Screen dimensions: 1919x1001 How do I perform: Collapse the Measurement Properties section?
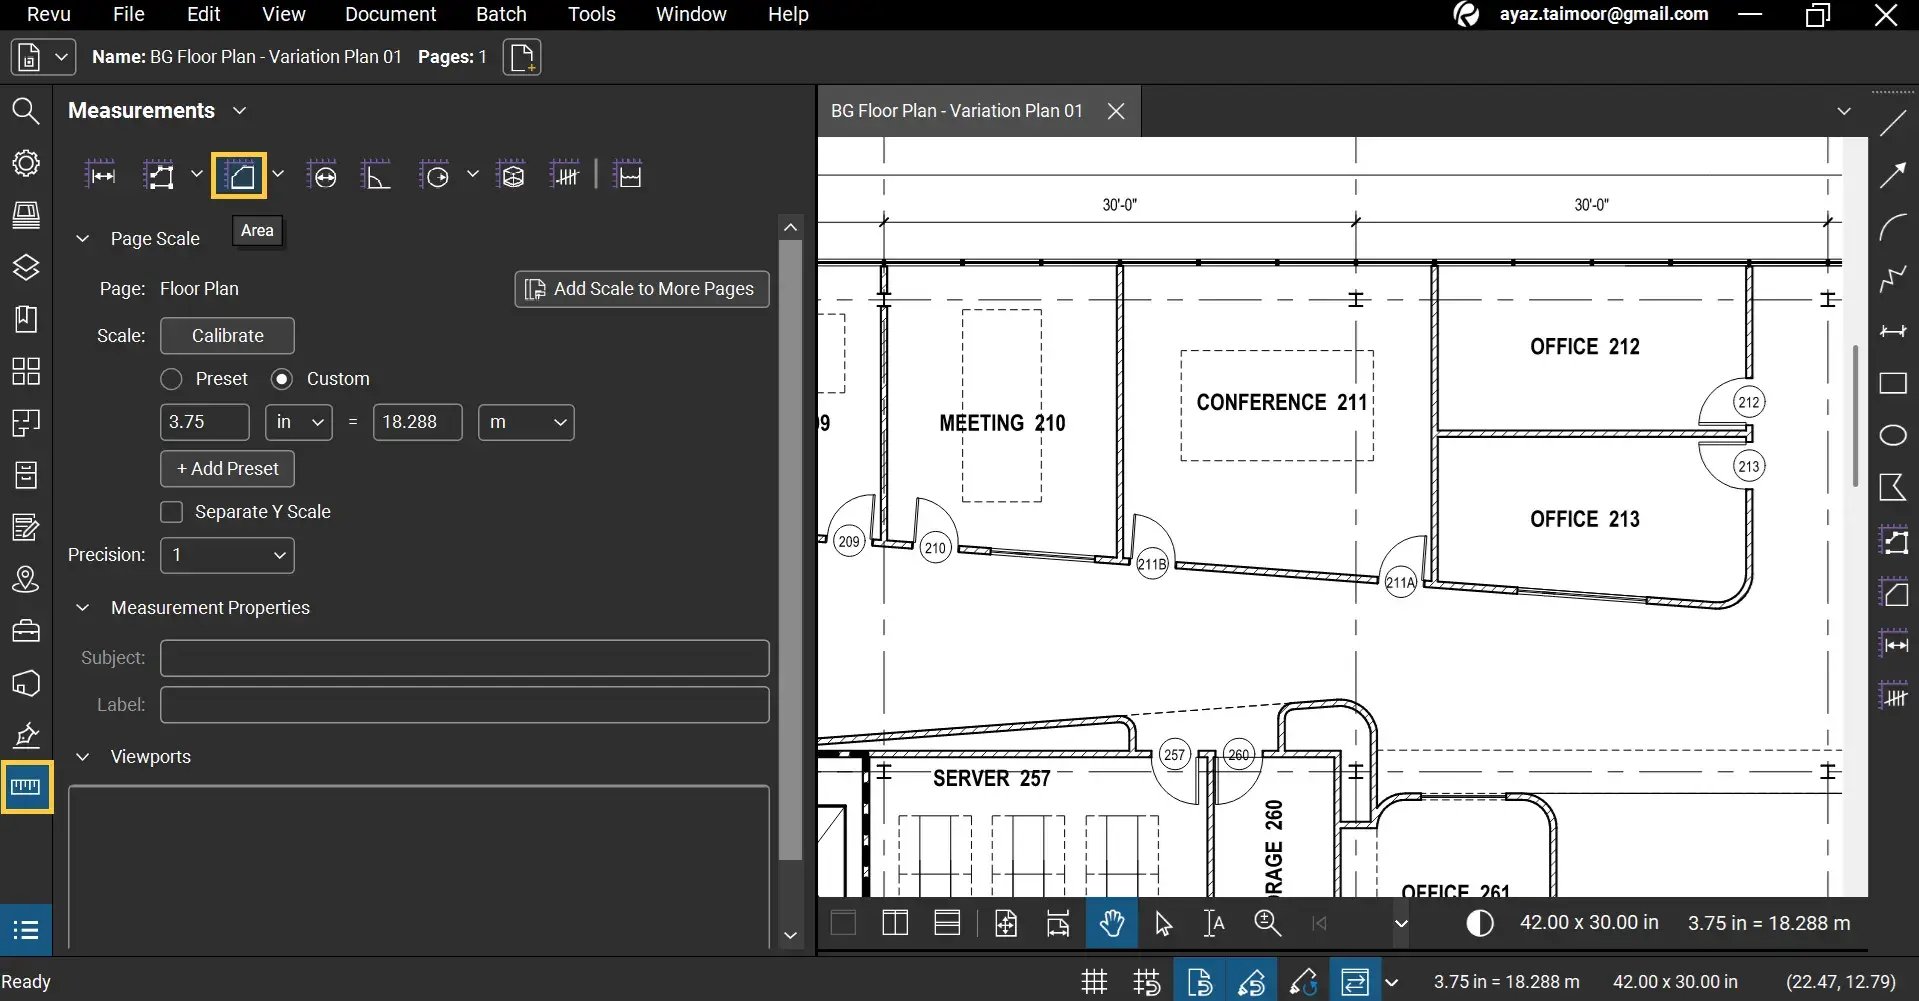pos(83,608)
